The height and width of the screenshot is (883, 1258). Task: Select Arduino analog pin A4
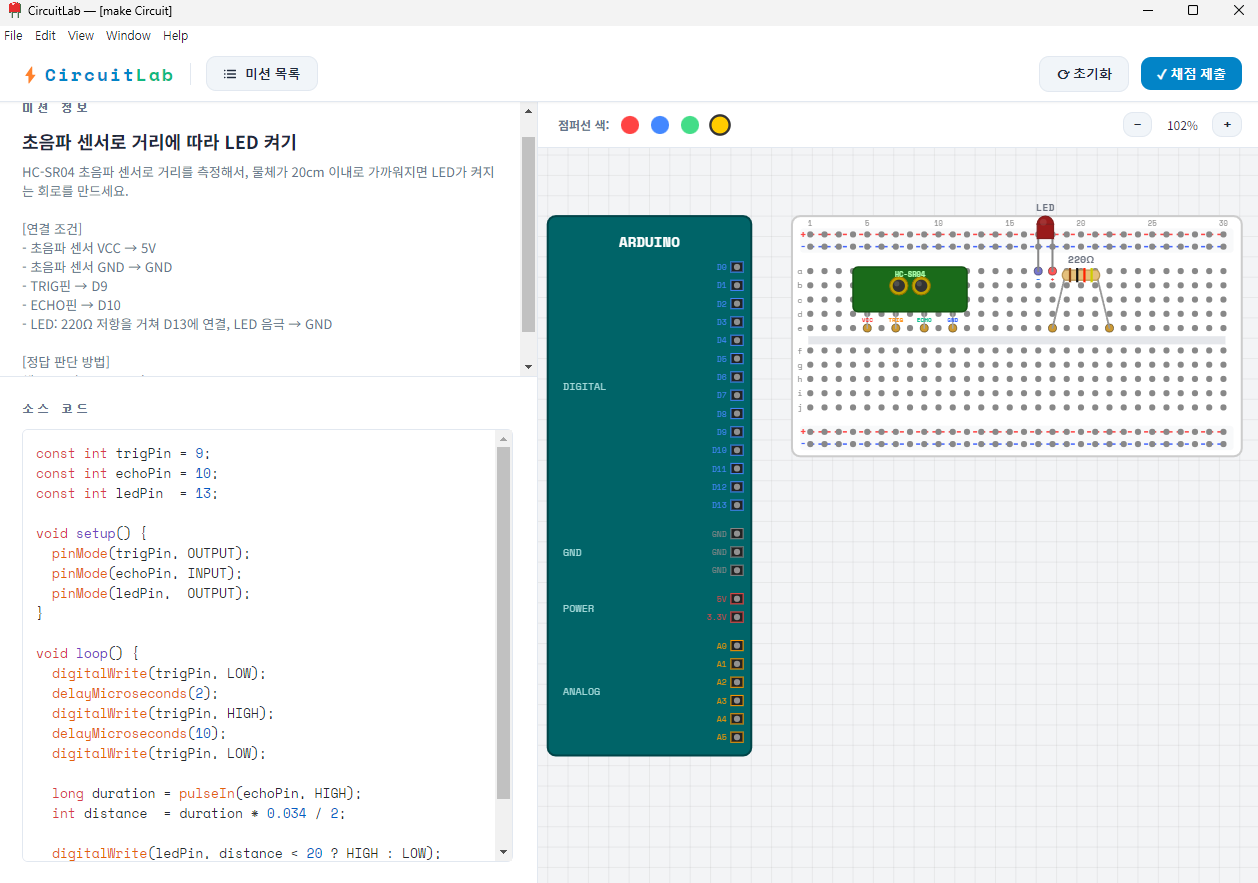tap(737, 718)
